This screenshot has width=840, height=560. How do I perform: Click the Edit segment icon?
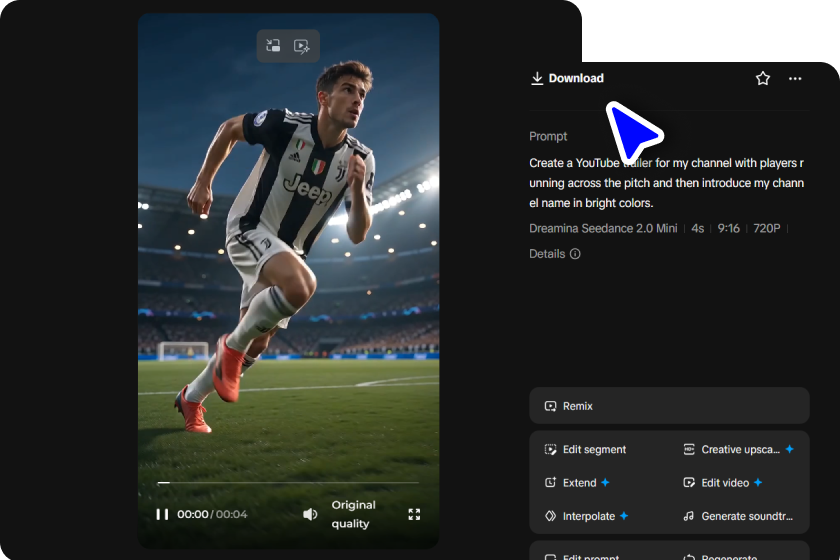click(x=550, y=450)
